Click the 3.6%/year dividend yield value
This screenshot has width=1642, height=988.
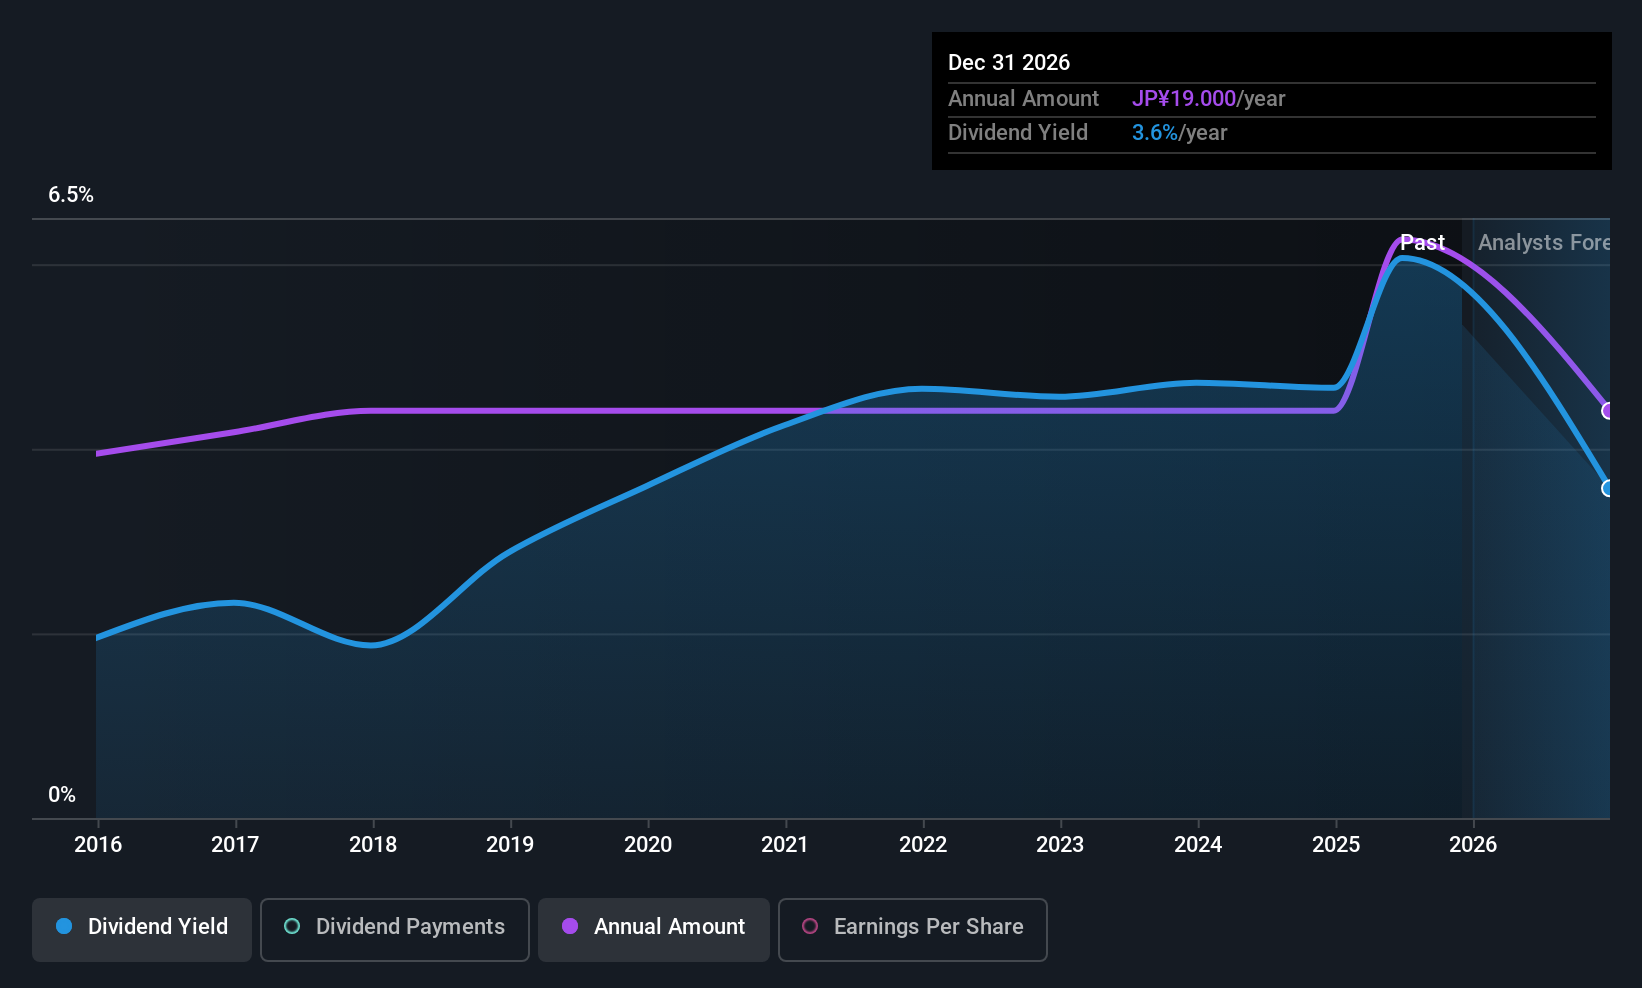pyautogui.click(x=1179, y=132)
